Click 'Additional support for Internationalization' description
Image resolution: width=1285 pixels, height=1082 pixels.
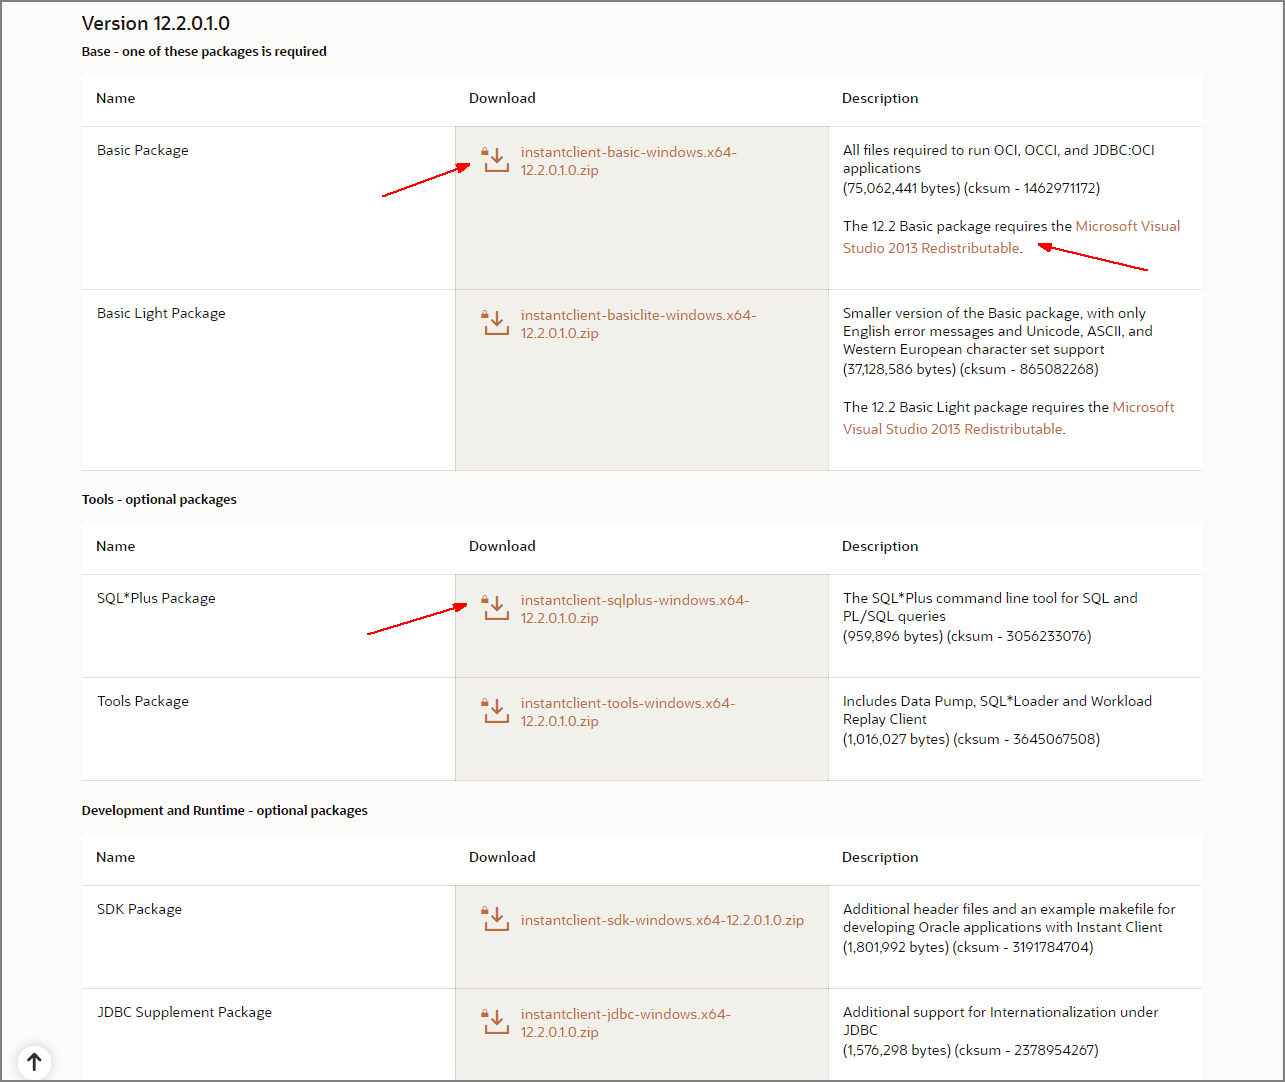pos(1000,1021)
